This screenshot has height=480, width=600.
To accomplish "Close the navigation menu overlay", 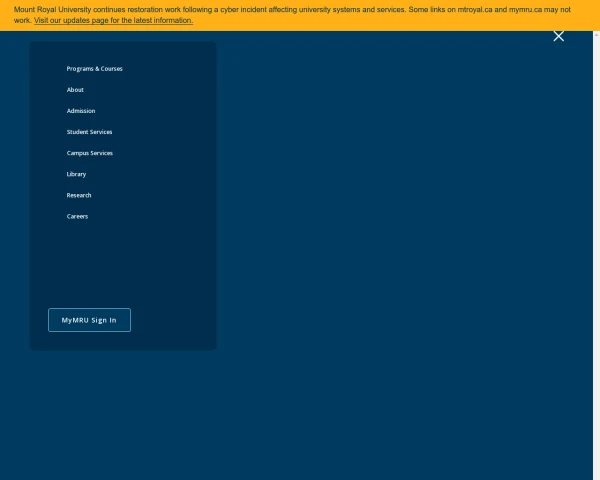I will (558, 36).
